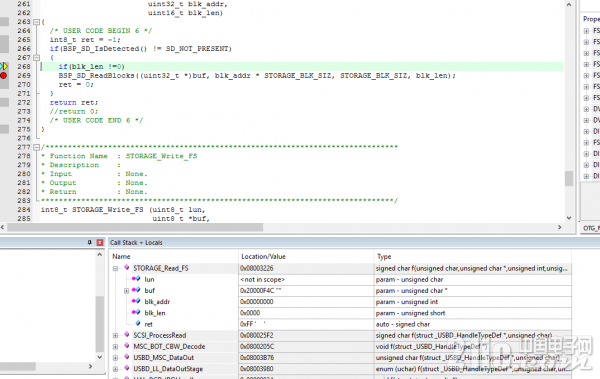Click the blk_len value 0x0000
The height and width of the screenshot is (379, 600).
point(250,313)
